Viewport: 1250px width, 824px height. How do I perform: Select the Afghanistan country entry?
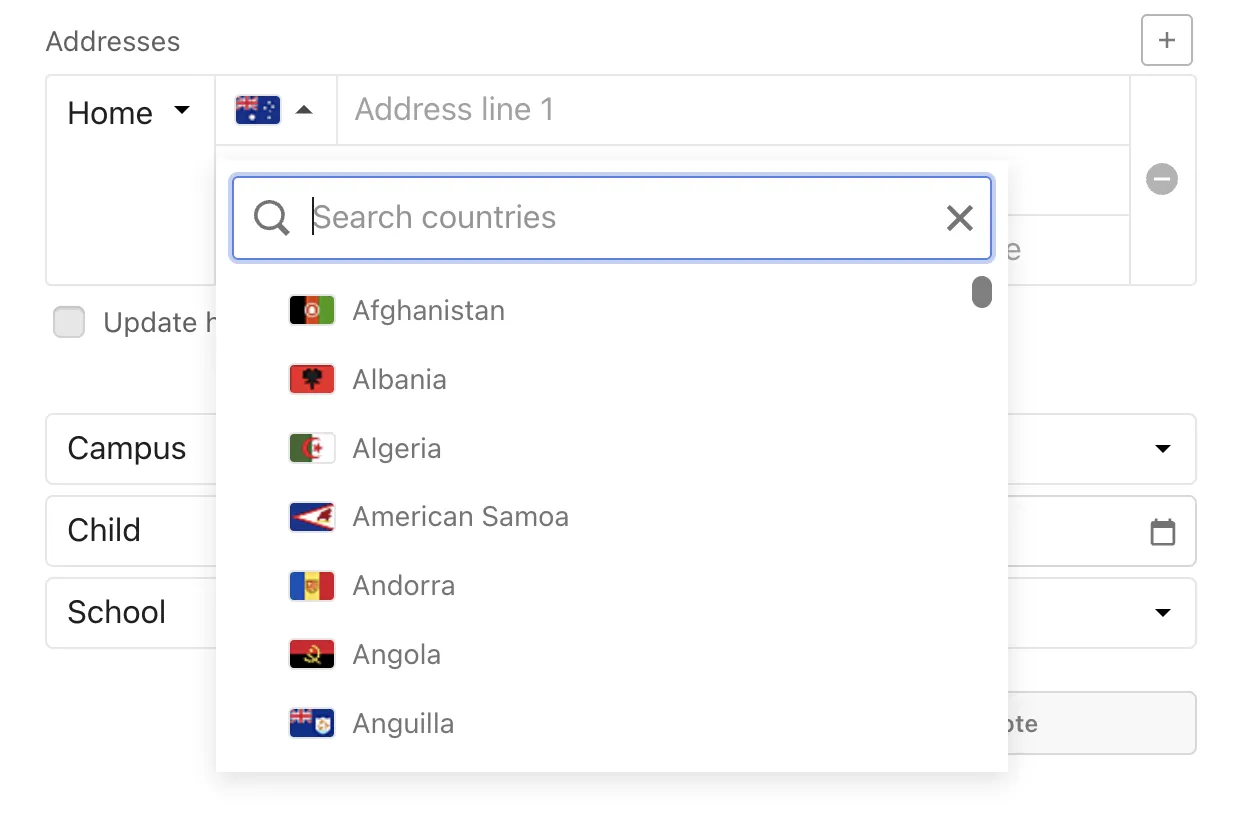[x=428, y=310]
